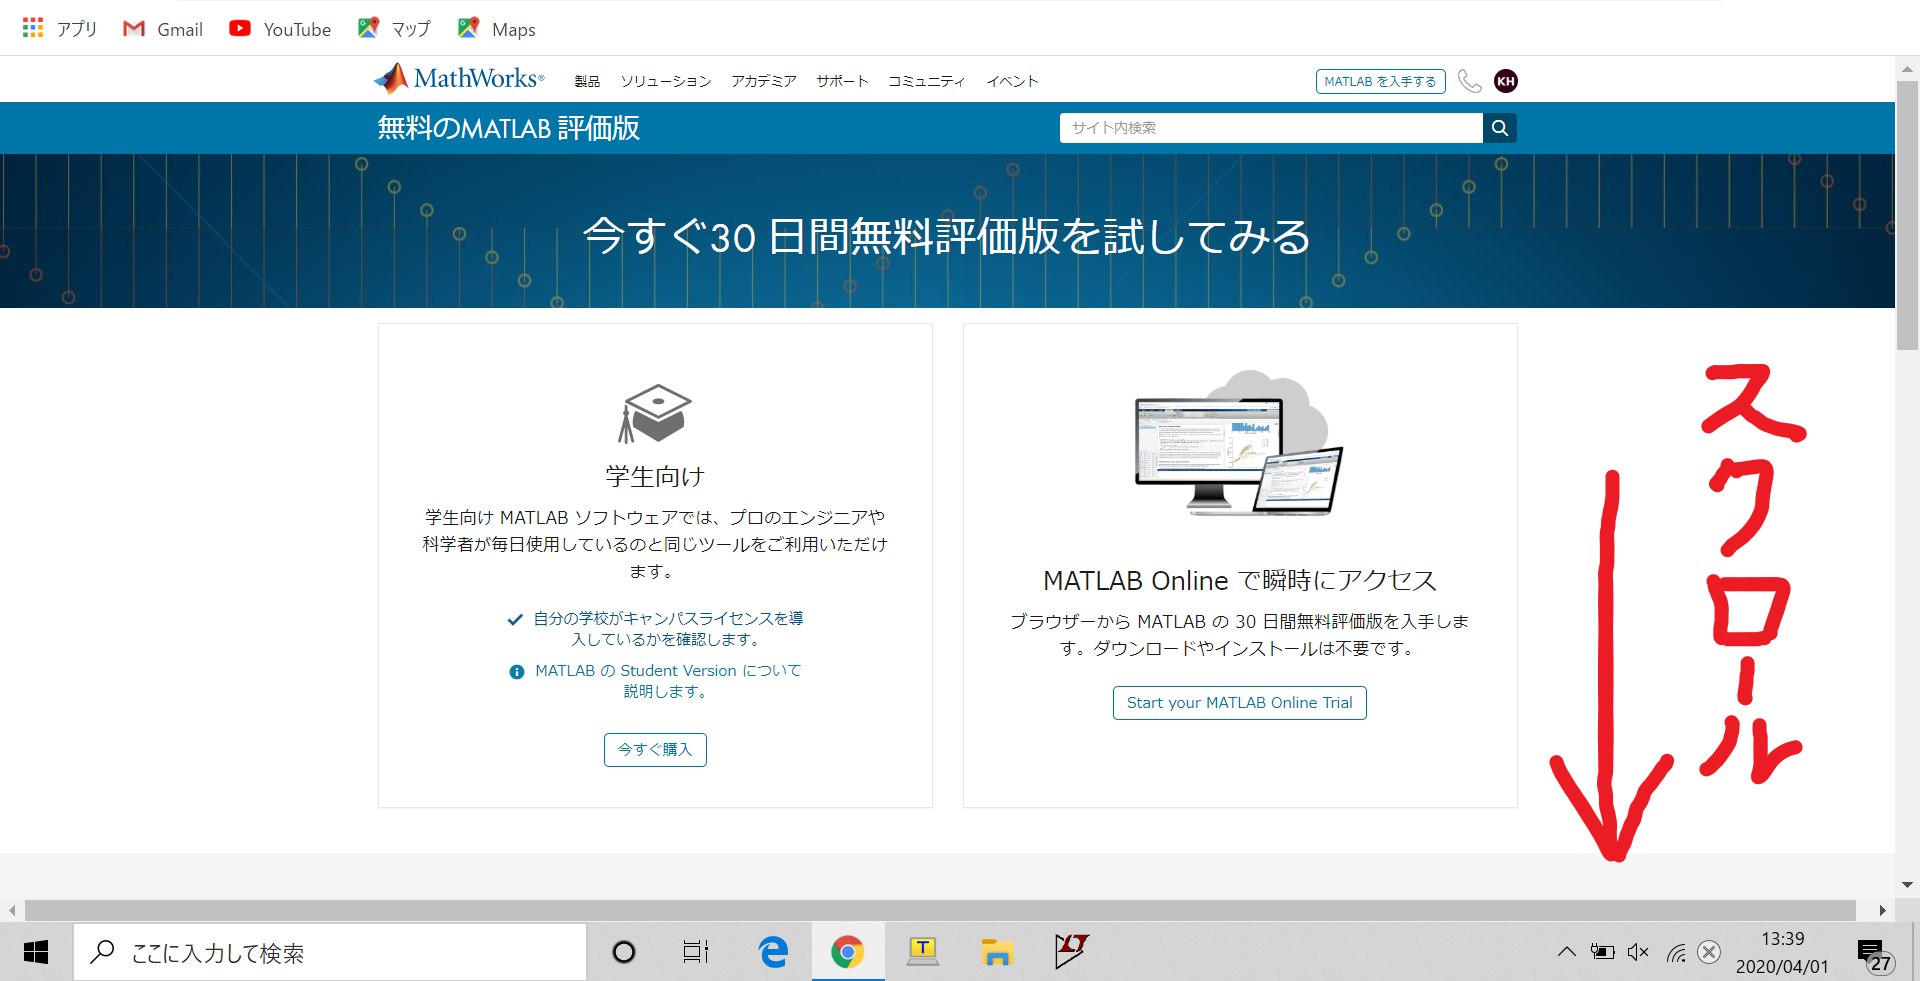Open the マップ bookmark
Image resolution: width=1920 pixels, height=981 pixels.
394,29
